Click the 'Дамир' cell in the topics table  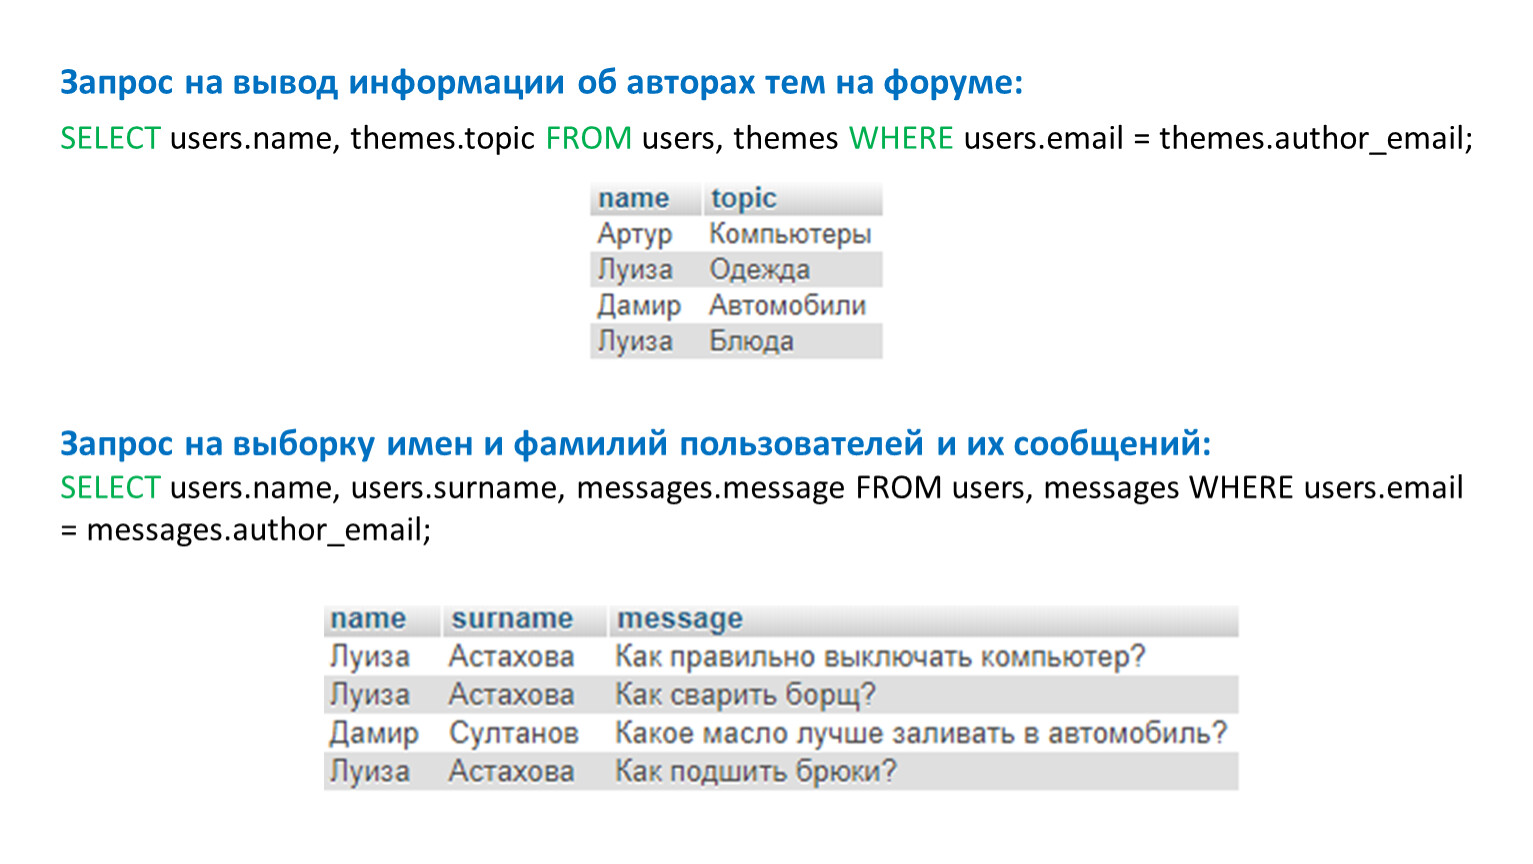pos(639,306)
